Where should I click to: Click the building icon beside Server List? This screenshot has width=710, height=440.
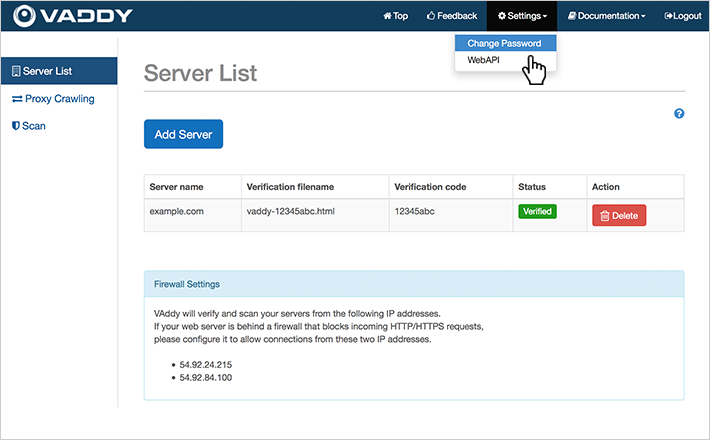pyautogui.click(x=16, y=71)
